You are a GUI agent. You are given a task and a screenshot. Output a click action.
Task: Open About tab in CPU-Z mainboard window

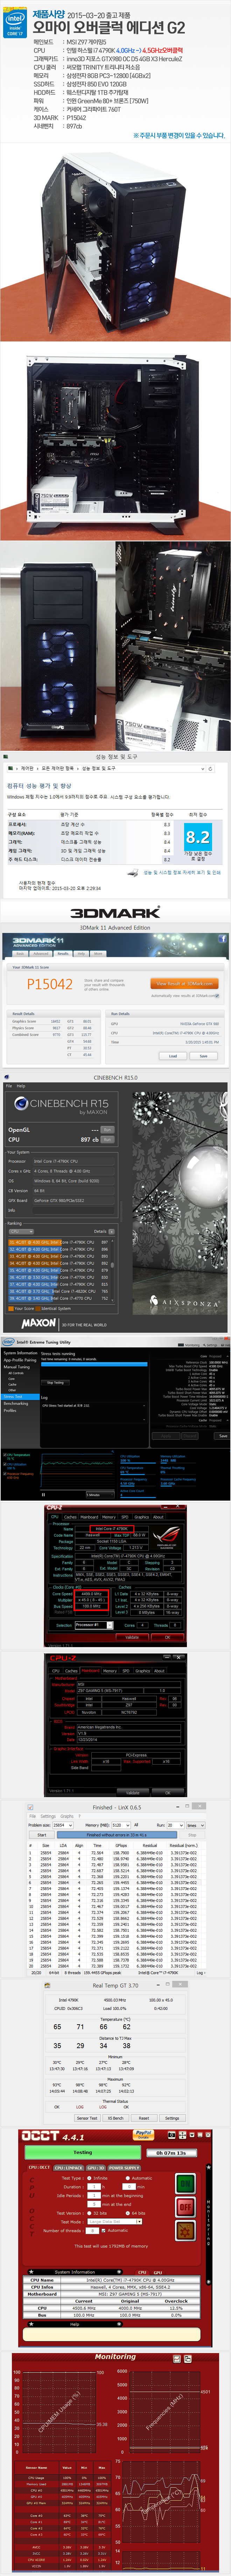pos(159,1671)
